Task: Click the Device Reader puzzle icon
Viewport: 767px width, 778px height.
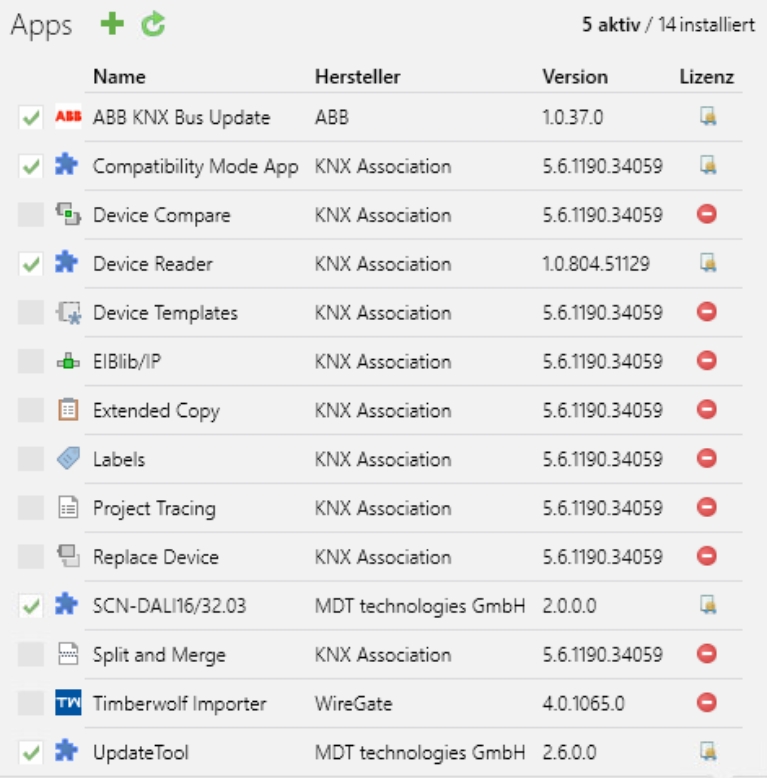Action: coord(66,262)
